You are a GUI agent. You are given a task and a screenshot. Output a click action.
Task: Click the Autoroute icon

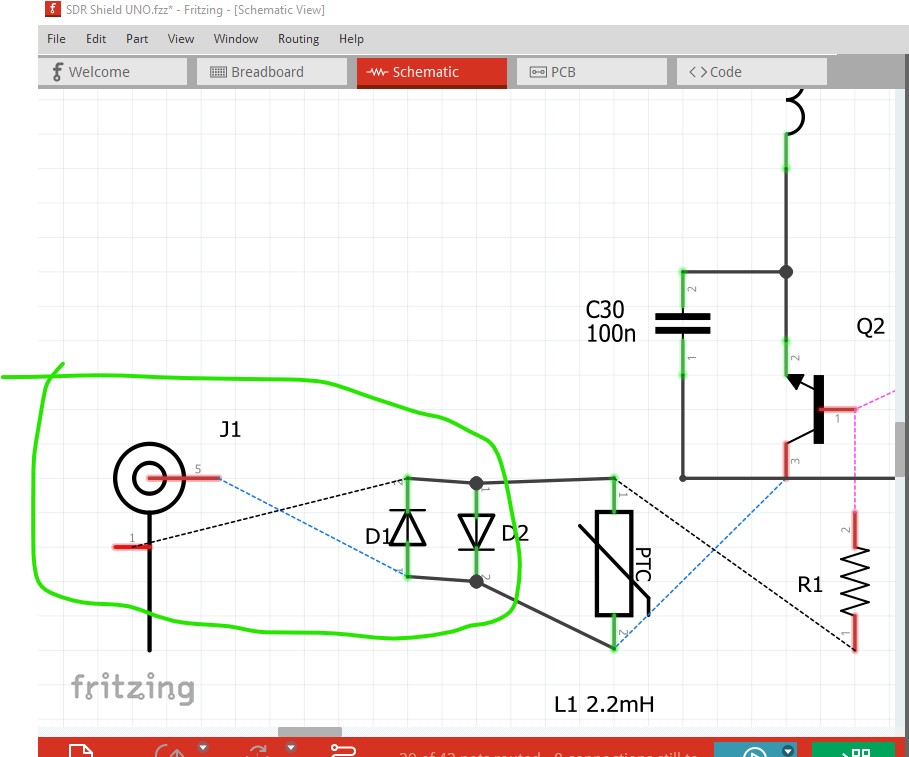[343, 751]
